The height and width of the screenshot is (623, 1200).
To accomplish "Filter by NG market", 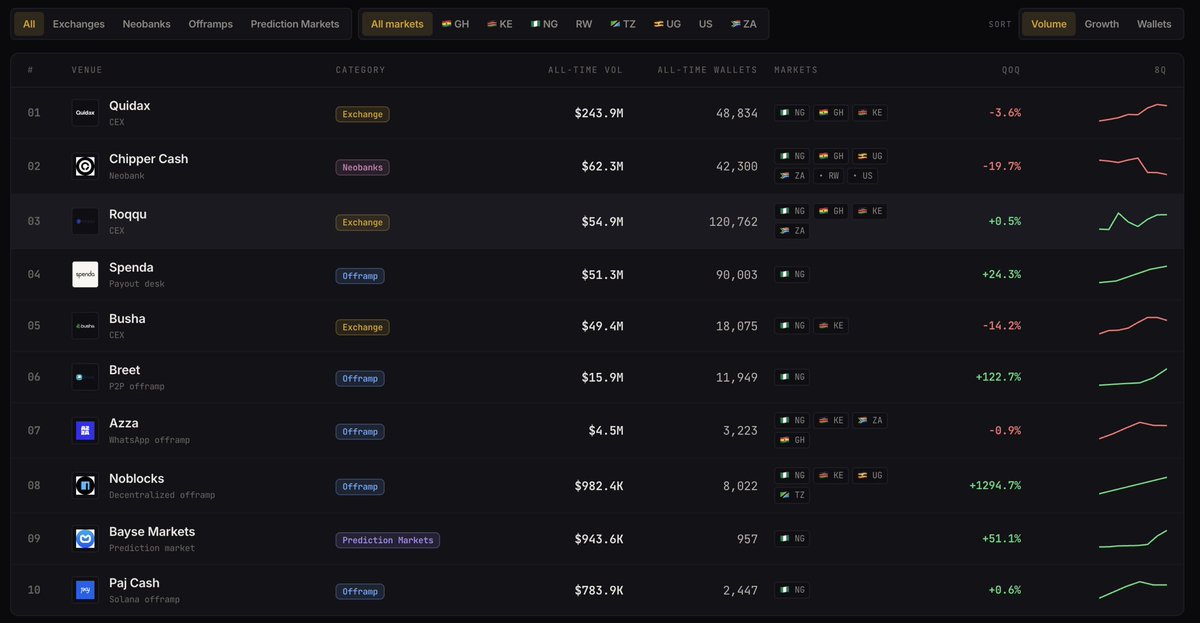I will pyautogui.click(x=544, y=24).
